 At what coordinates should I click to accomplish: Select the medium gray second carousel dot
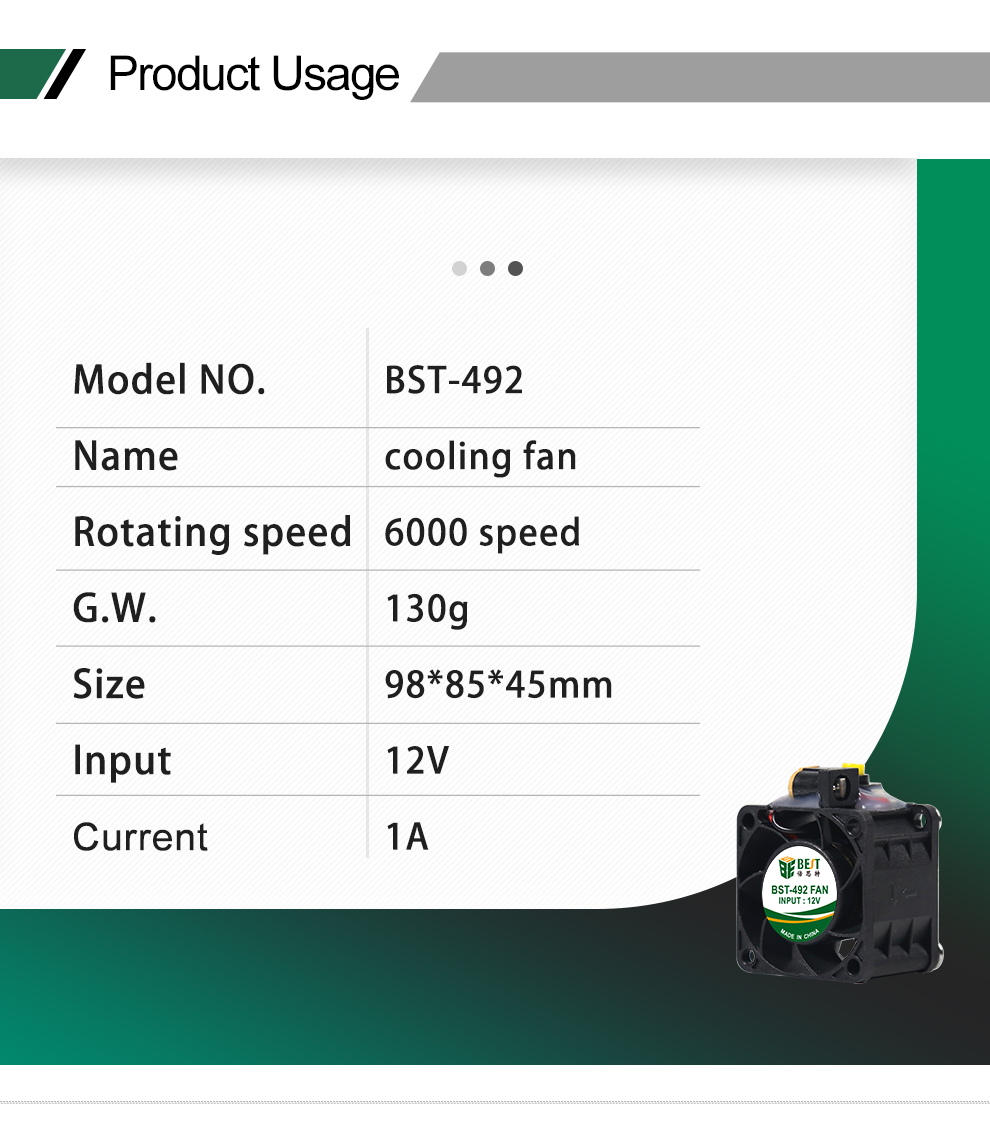click(x=487, y=269)
